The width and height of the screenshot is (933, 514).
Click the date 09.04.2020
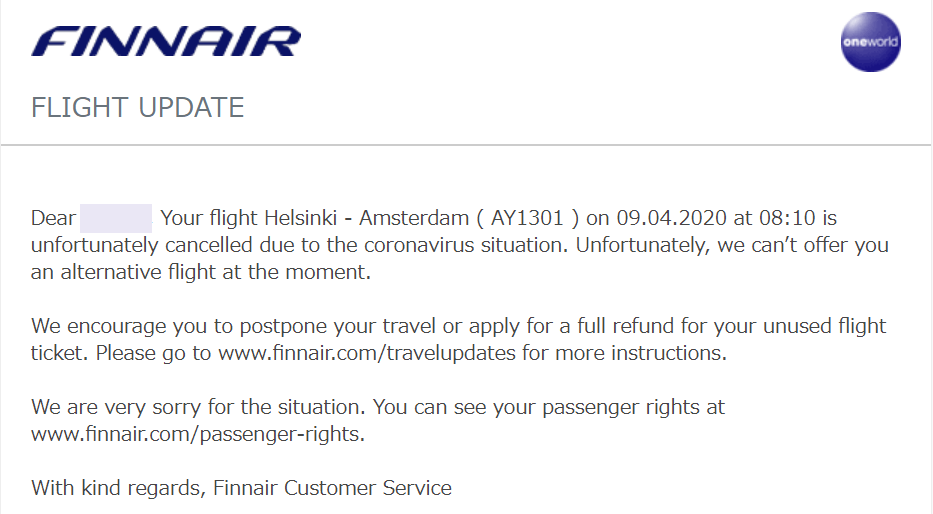[x=671, y=218]
